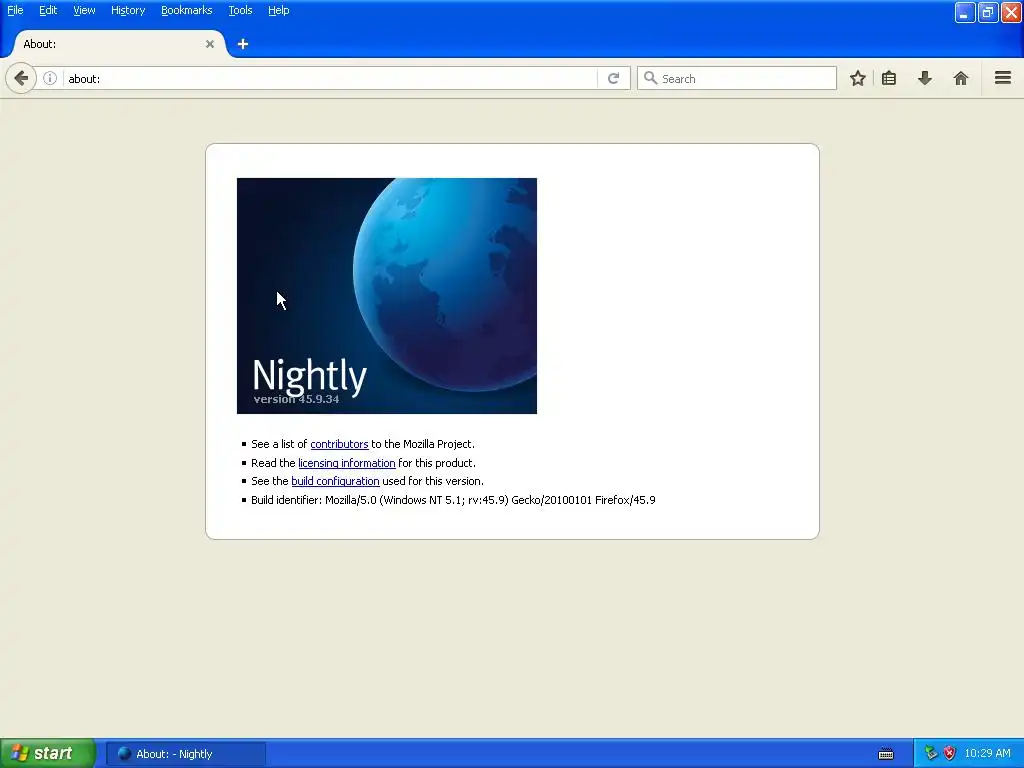Screen dimensions: 1024x768
Task: Select About: - Nightly taskbar button
Action: tap(186, 754)
